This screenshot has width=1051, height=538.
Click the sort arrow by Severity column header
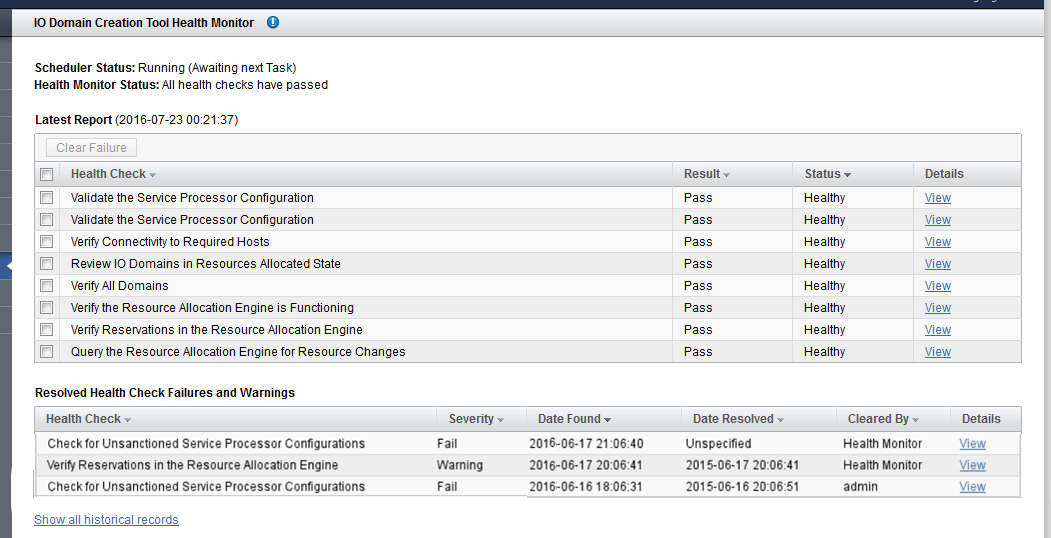pyautogui.click(x=500, y=420)
